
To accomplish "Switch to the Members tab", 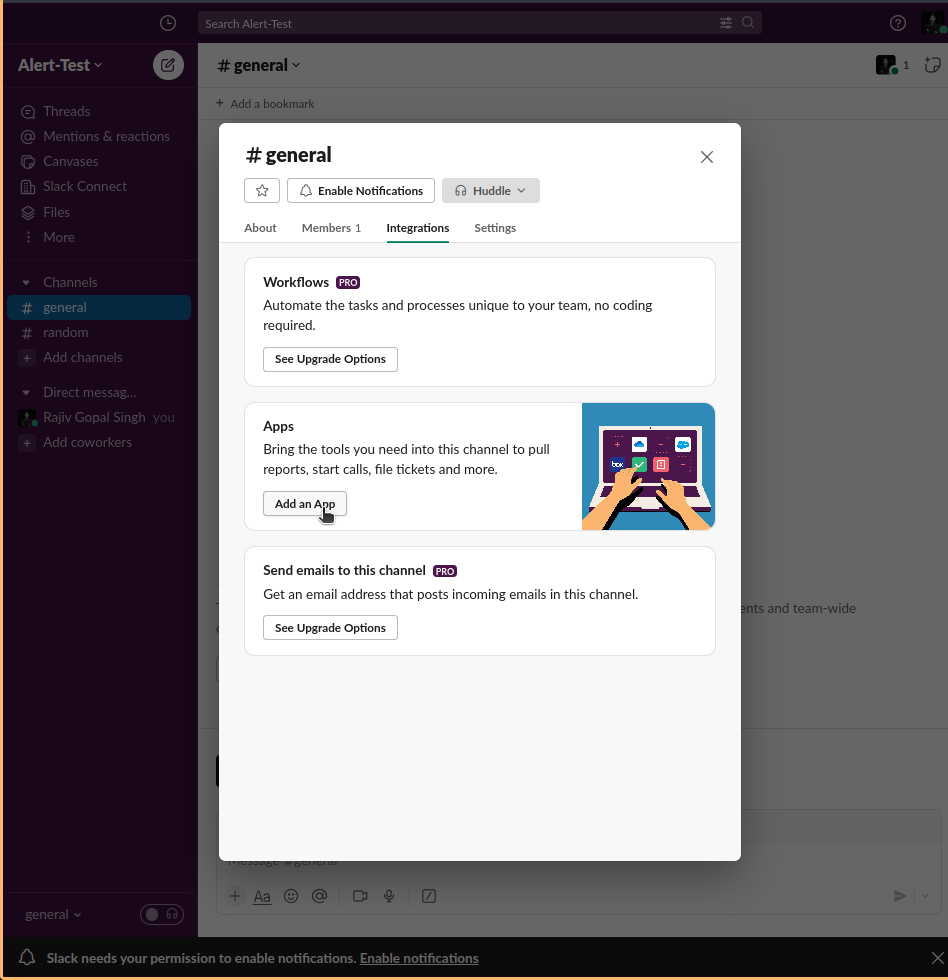I will pyautogui.click(x=331, y=228).
